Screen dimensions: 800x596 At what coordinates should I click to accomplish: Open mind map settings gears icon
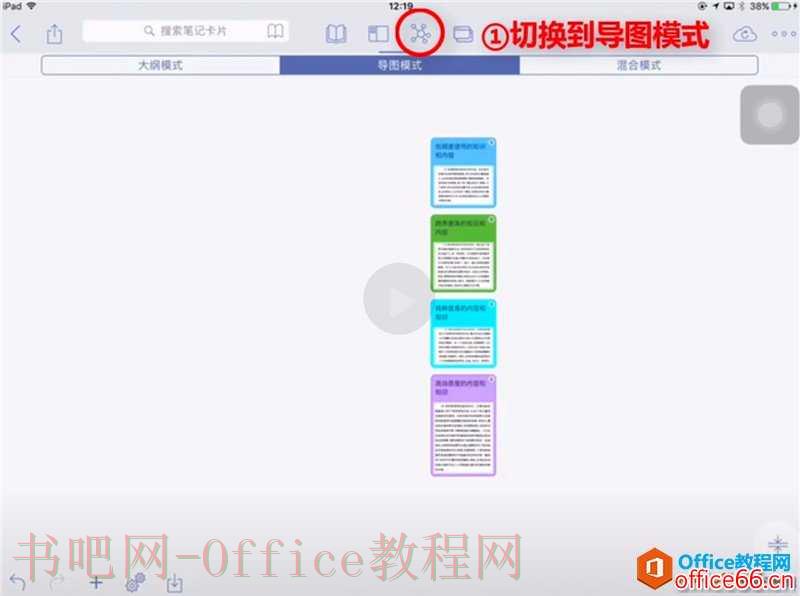click(x=135, y=582)
